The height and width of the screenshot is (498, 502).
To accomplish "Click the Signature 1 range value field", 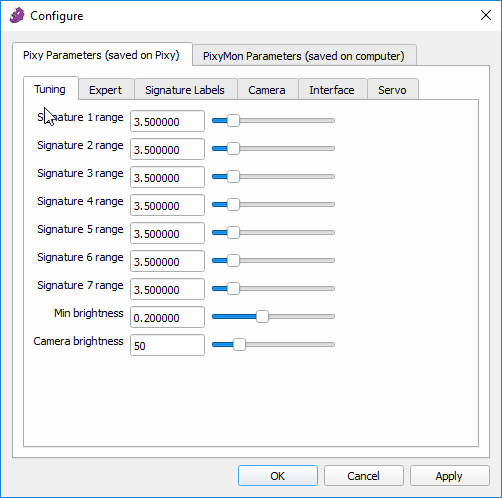I will coord(167,121).
